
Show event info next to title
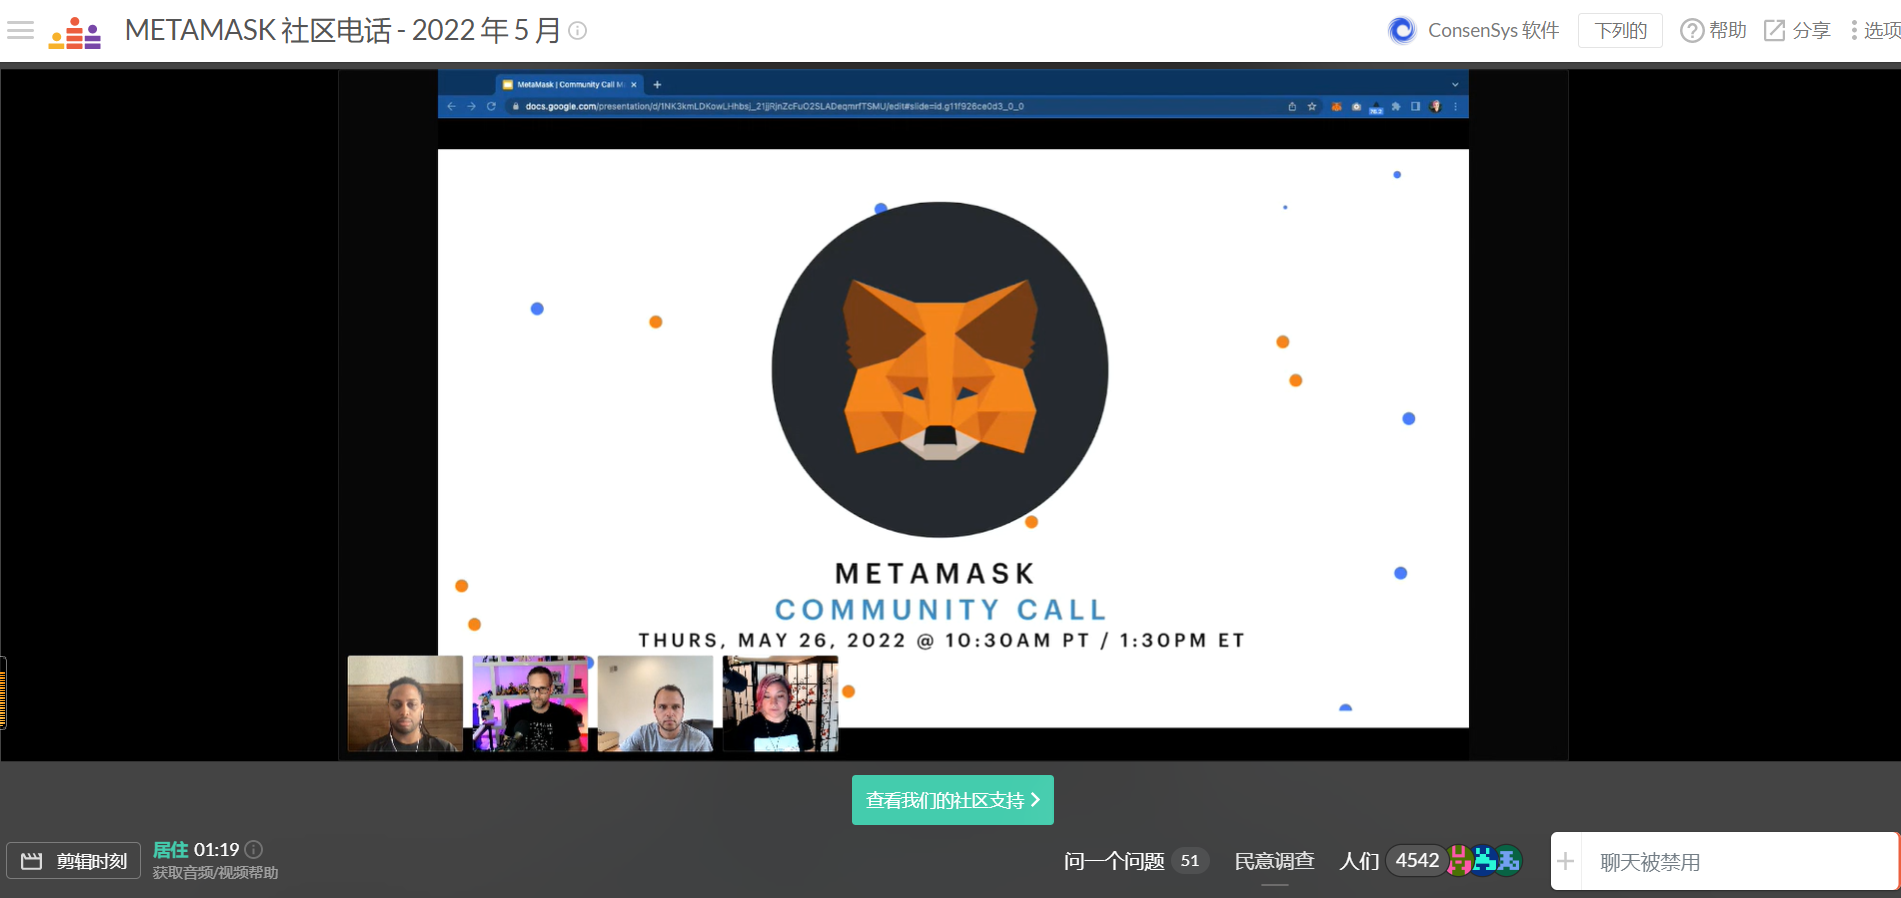tap(577, 31)
